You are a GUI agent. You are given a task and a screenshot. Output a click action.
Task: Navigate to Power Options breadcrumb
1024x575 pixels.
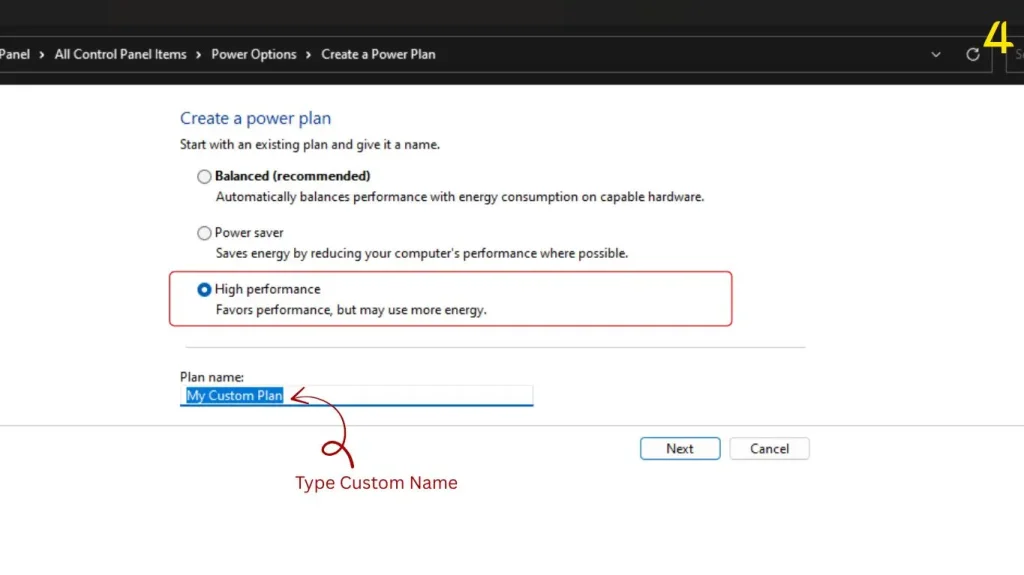point(253,55)
